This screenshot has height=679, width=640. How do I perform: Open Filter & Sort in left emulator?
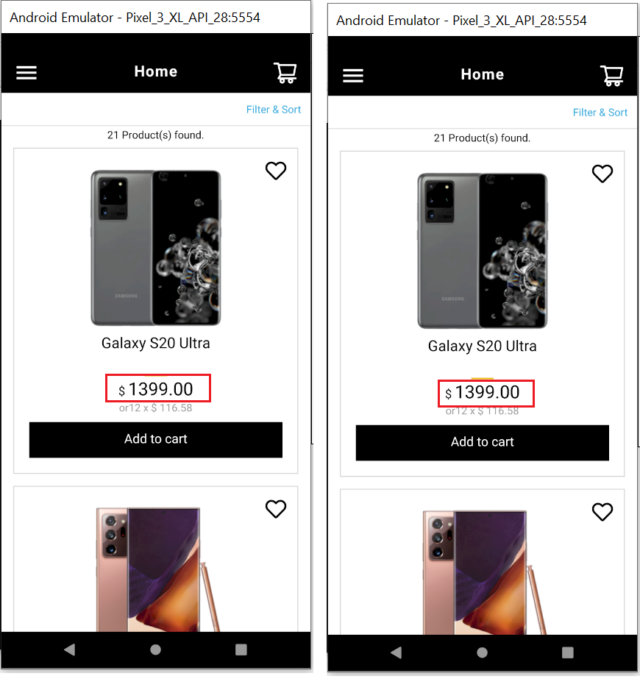point(273,110)
